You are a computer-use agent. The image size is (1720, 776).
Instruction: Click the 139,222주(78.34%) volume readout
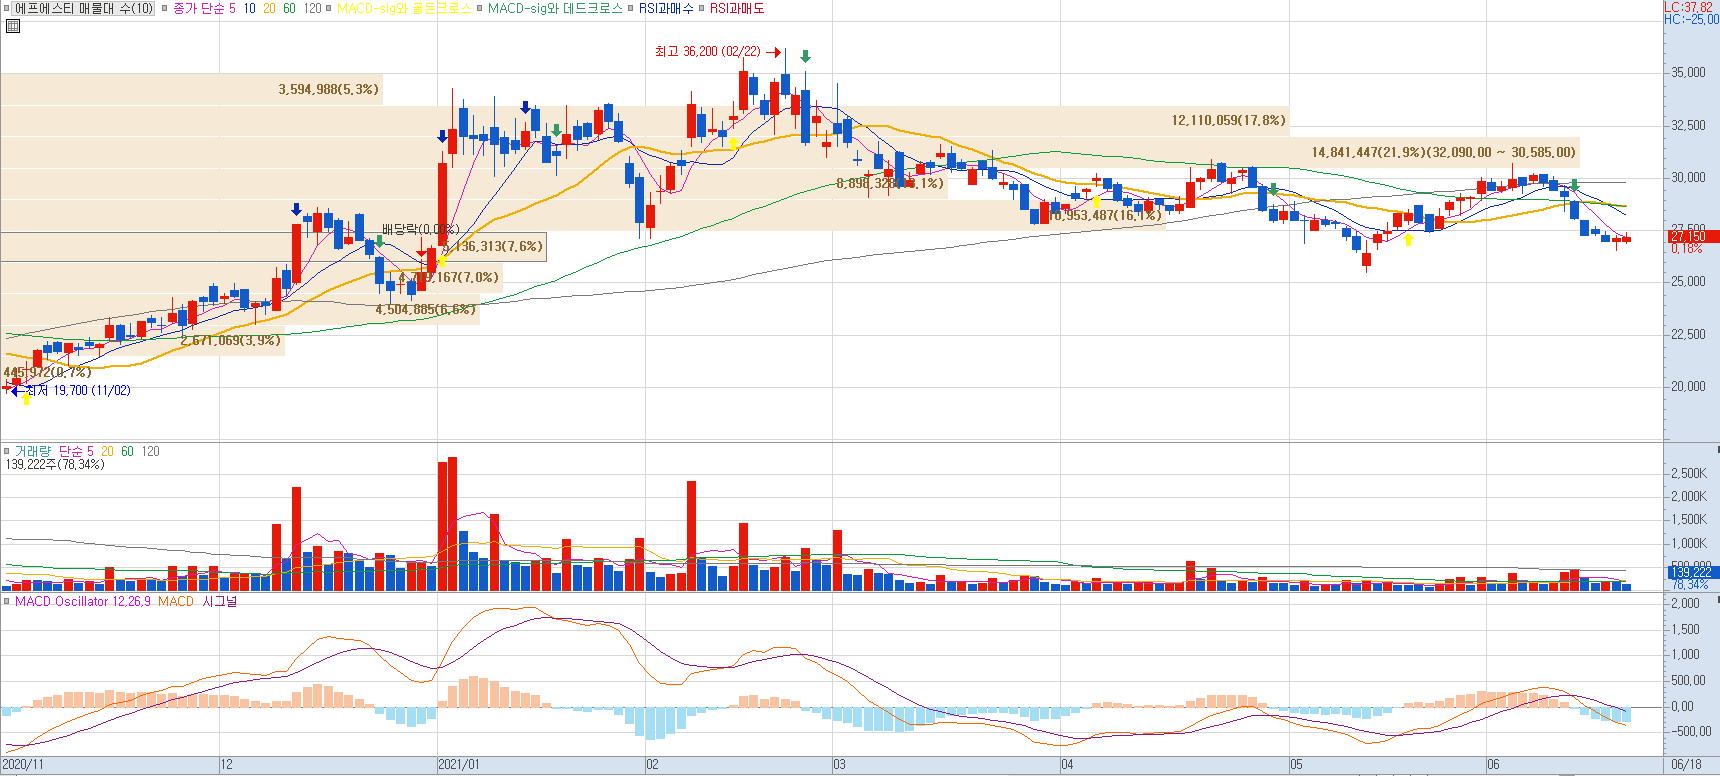55,464
